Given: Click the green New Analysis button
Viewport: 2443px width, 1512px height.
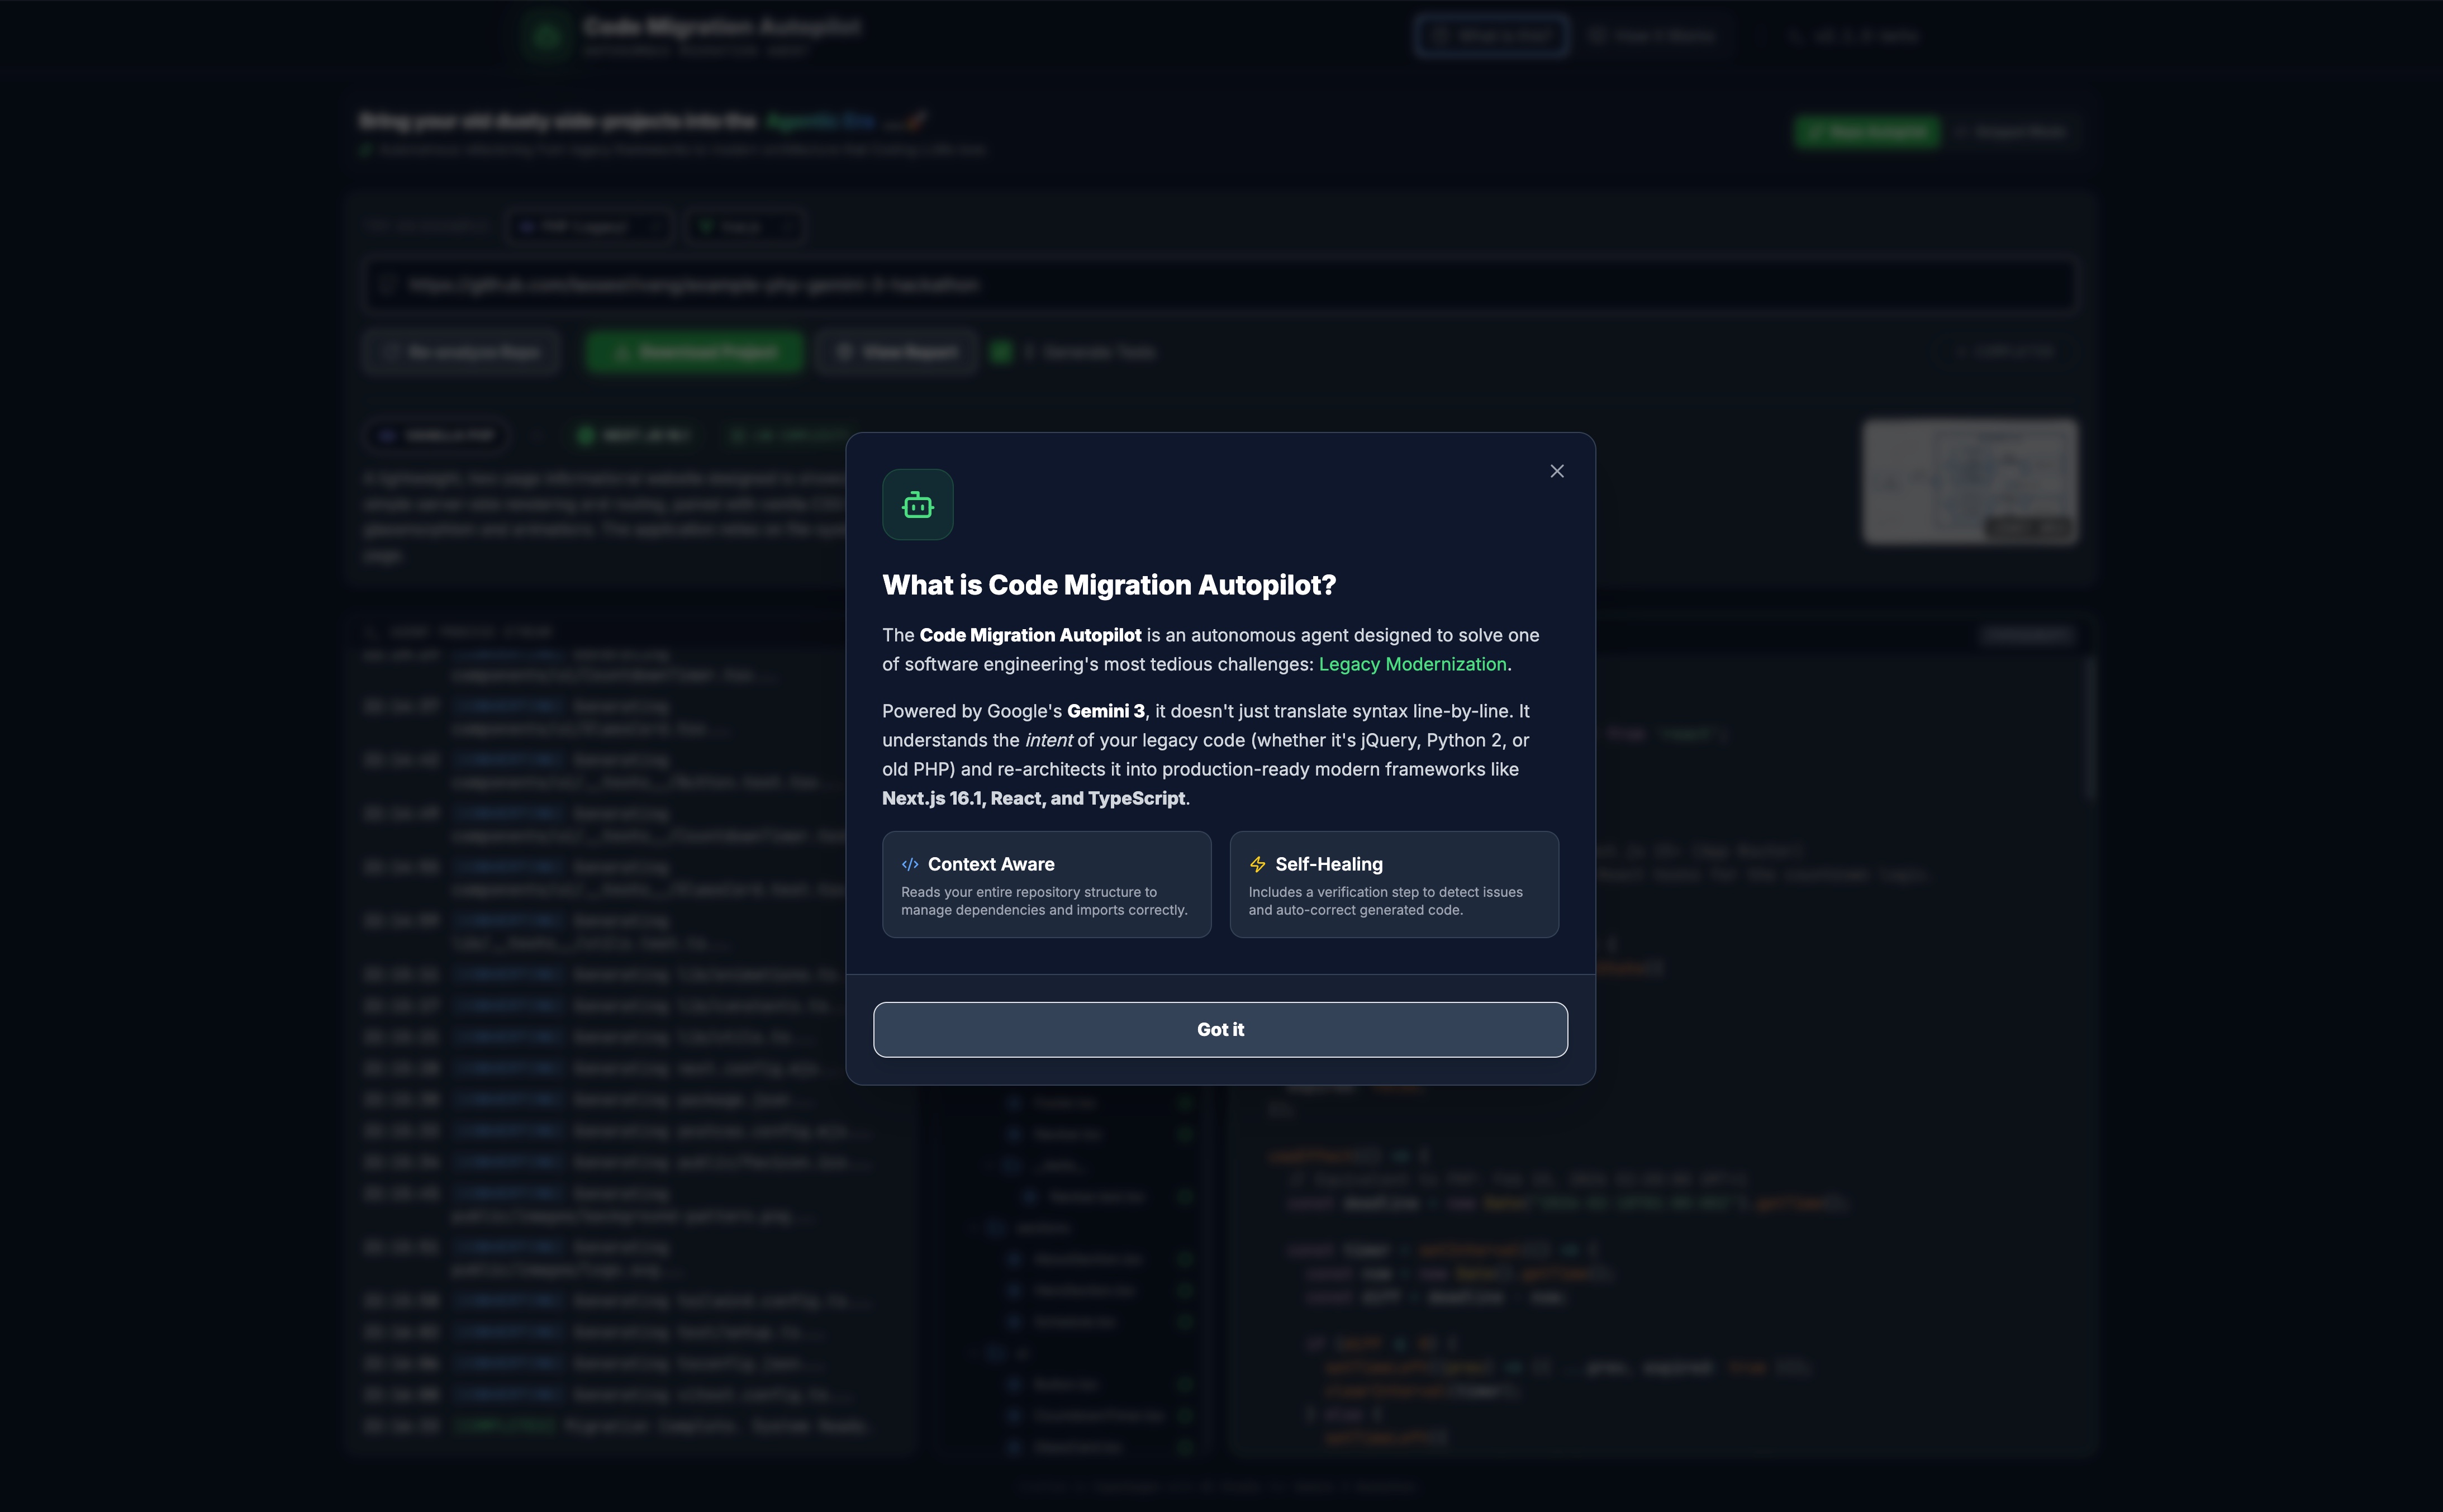Looking at the screenshot, I should (1867, 131).
